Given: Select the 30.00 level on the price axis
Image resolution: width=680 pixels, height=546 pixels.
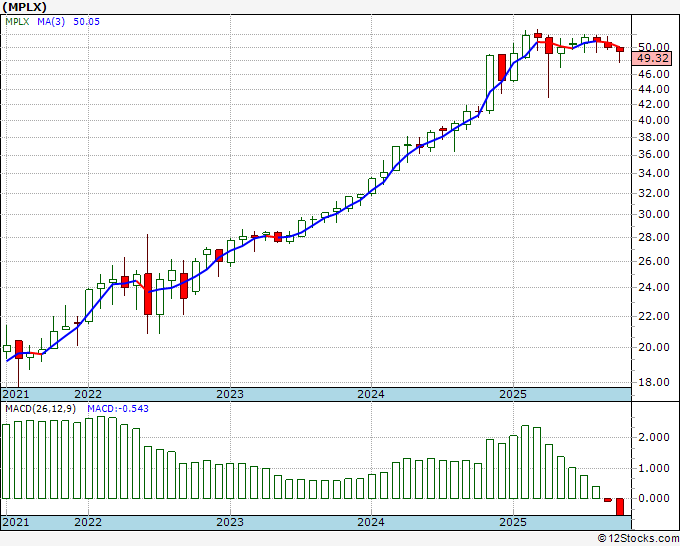Looking at the screenshot, I should tap(654, 214).
